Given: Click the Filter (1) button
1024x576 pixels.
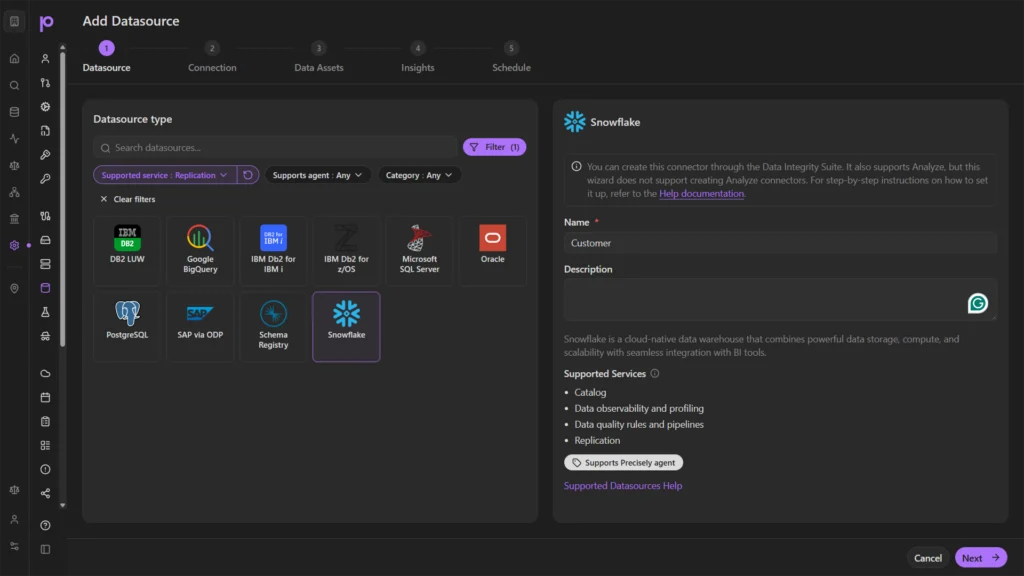Looking at the screenshot, I should point(494,147).
